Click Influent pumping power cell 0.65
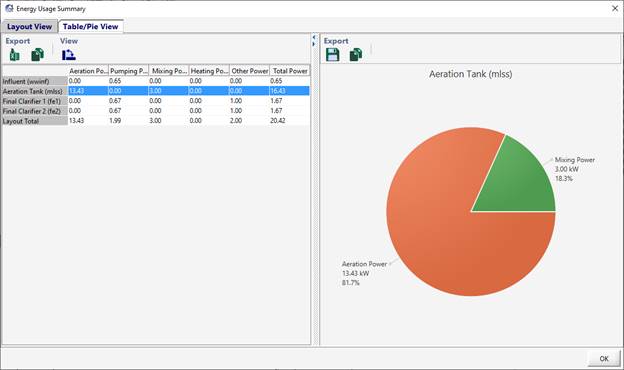 point(115,81)
